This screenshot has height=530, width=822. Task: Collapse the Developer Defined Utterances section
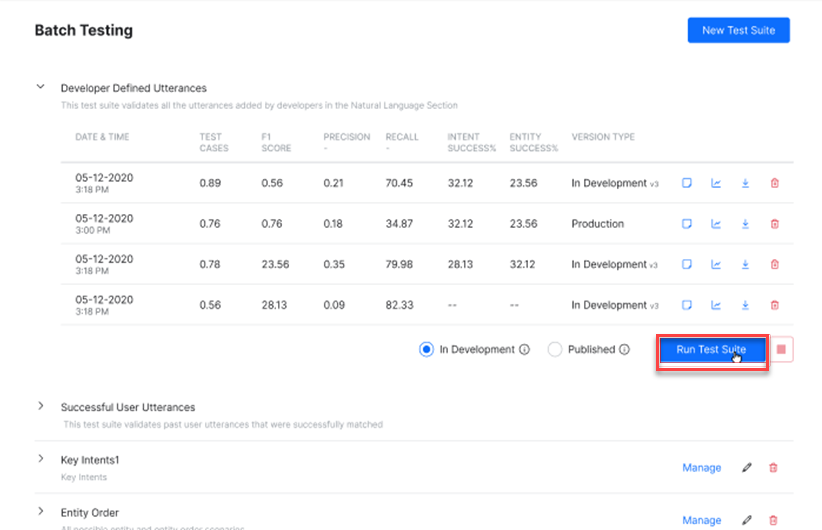tap(41, 88)
